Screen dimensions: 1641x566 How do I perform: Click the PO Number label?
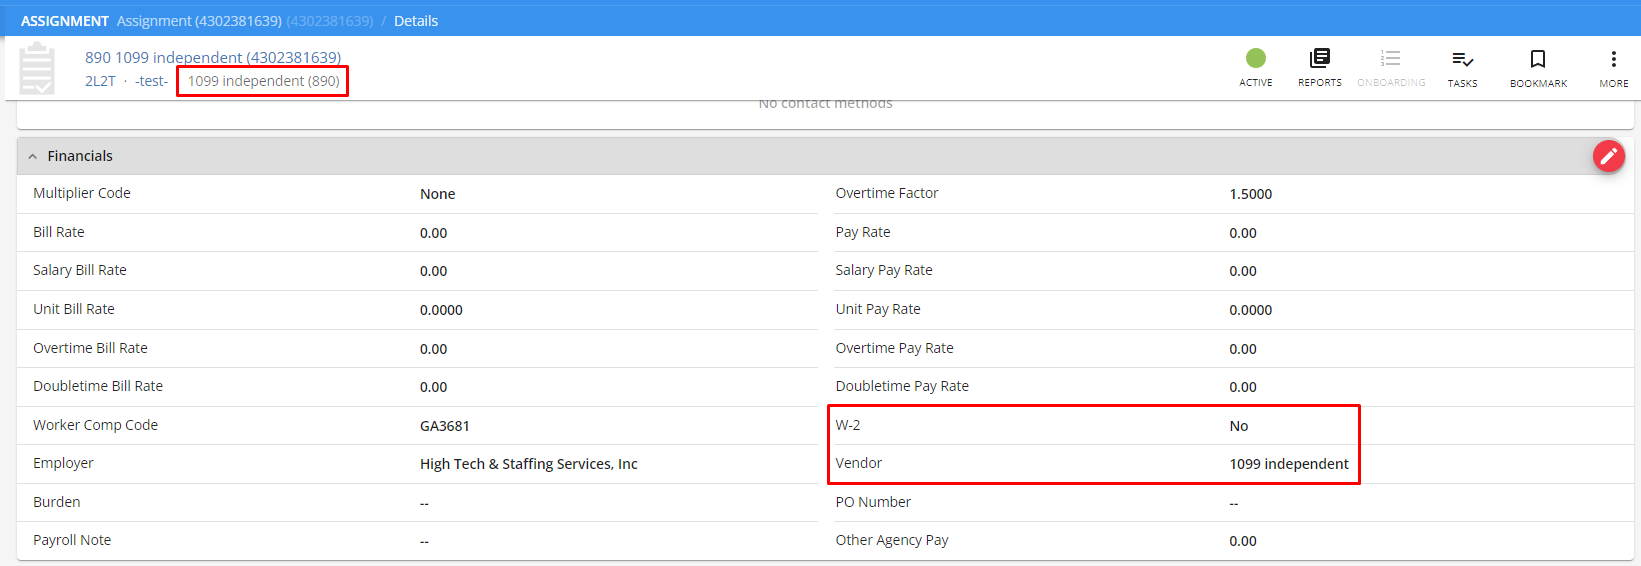pyautogui.click(x=873, y=502)
